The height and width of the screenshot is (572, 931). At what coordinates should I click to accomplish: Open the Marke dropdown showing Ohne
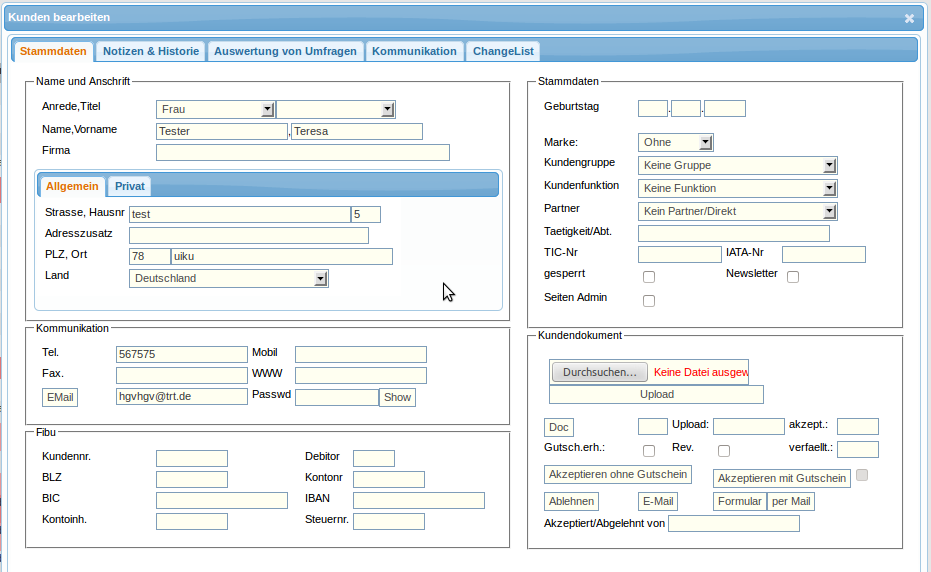[x=675, y=142]
